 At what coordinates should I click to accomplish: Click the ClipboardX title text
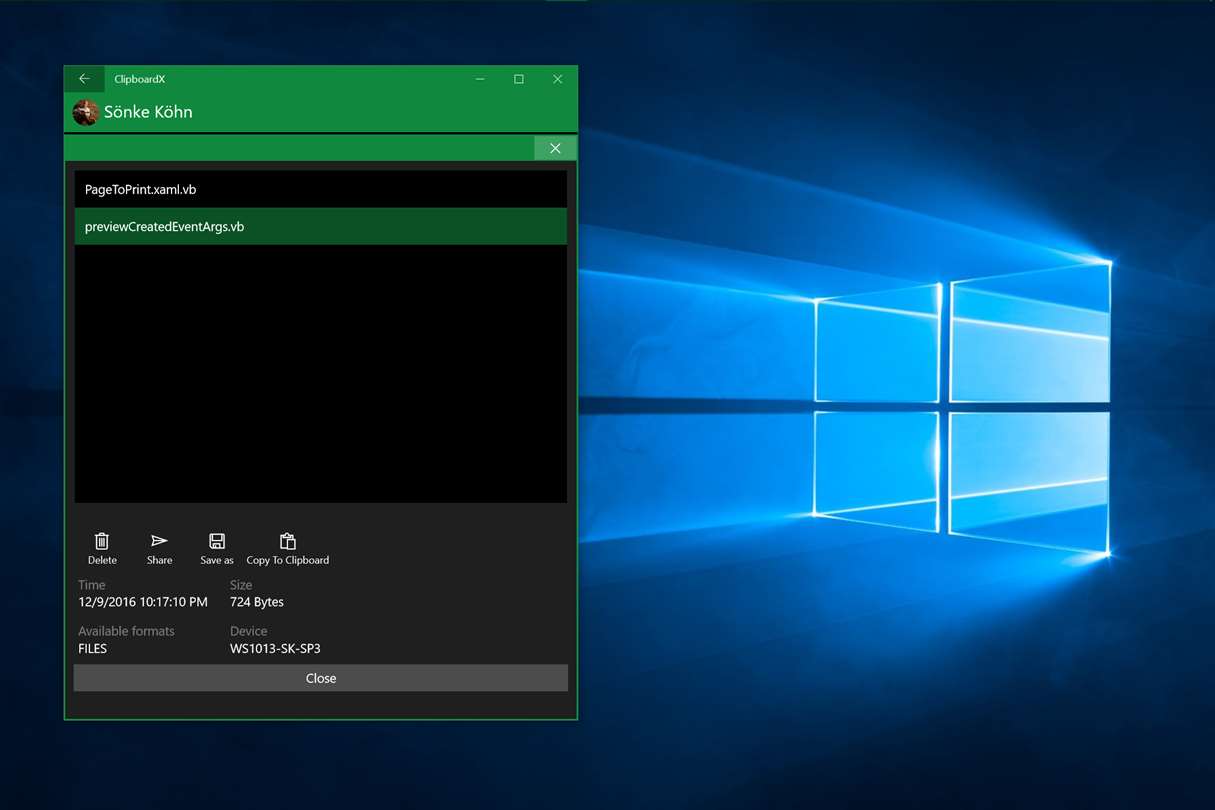pos(140,79)
